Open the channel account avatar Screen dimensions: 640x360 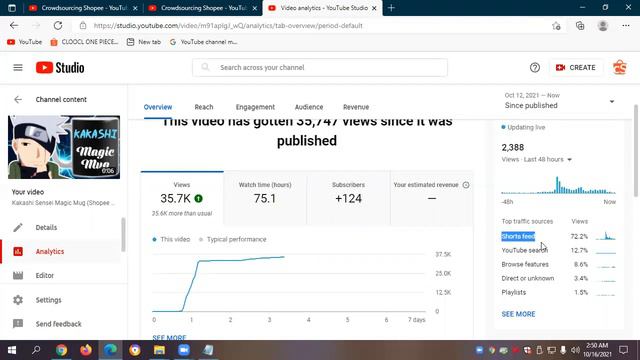coord(620,68)
